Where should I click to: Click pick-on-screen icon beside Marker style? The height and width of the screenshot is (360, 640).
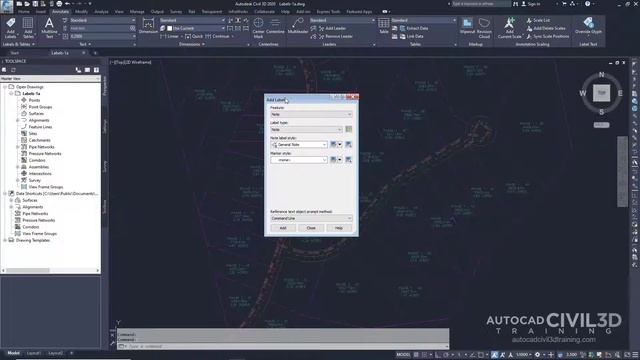click(348, 160)
